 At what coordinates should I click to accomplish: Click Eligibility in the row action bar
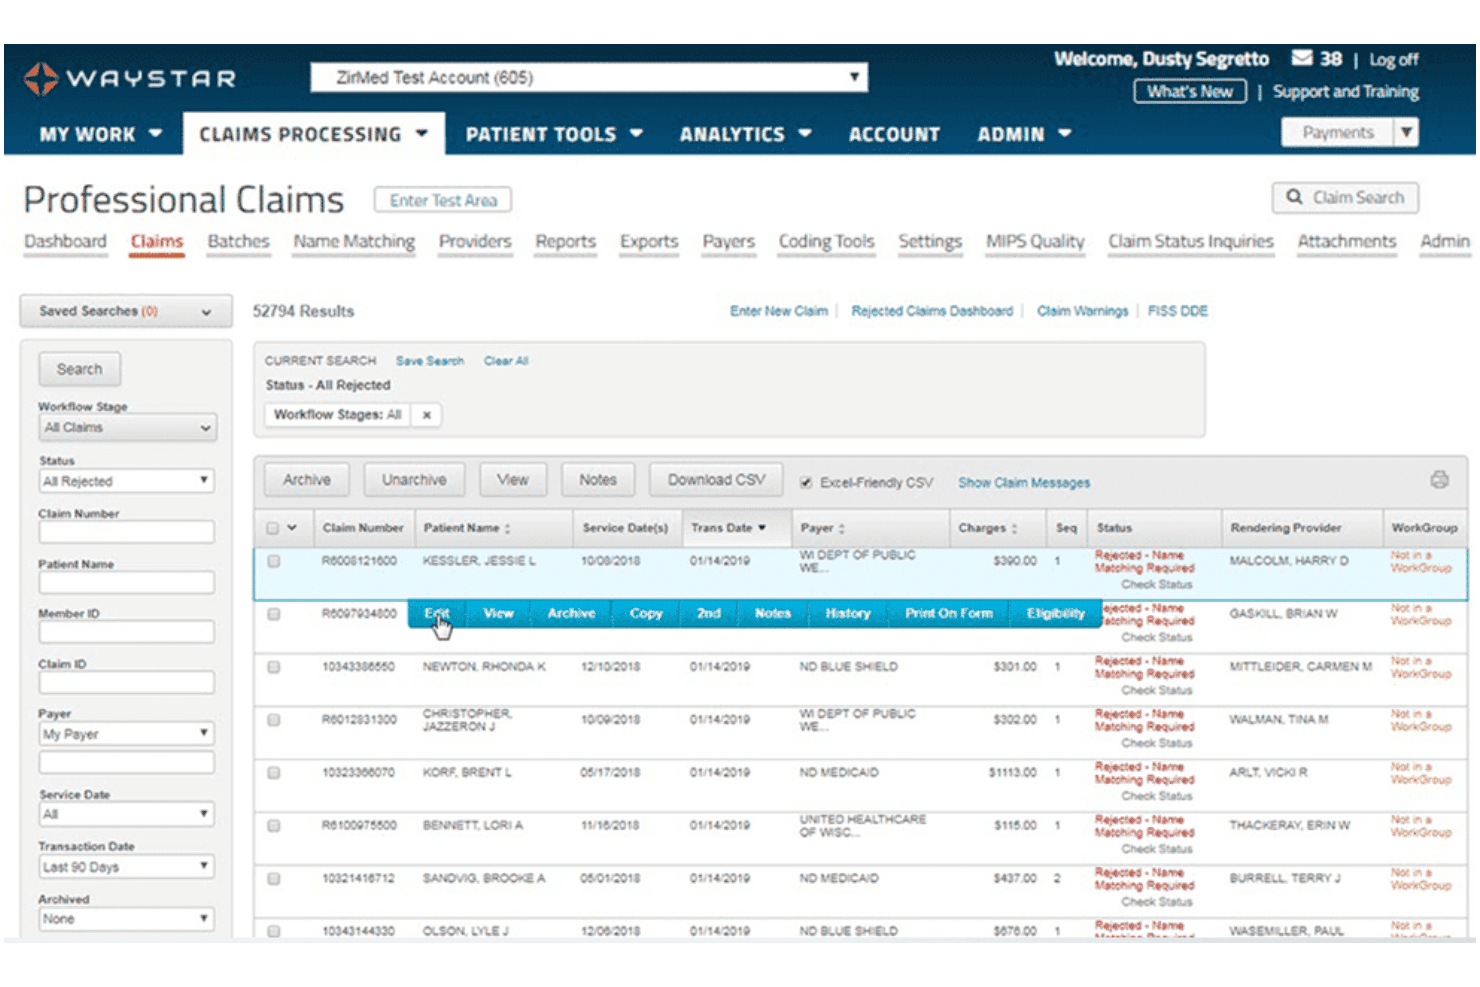1055,614
